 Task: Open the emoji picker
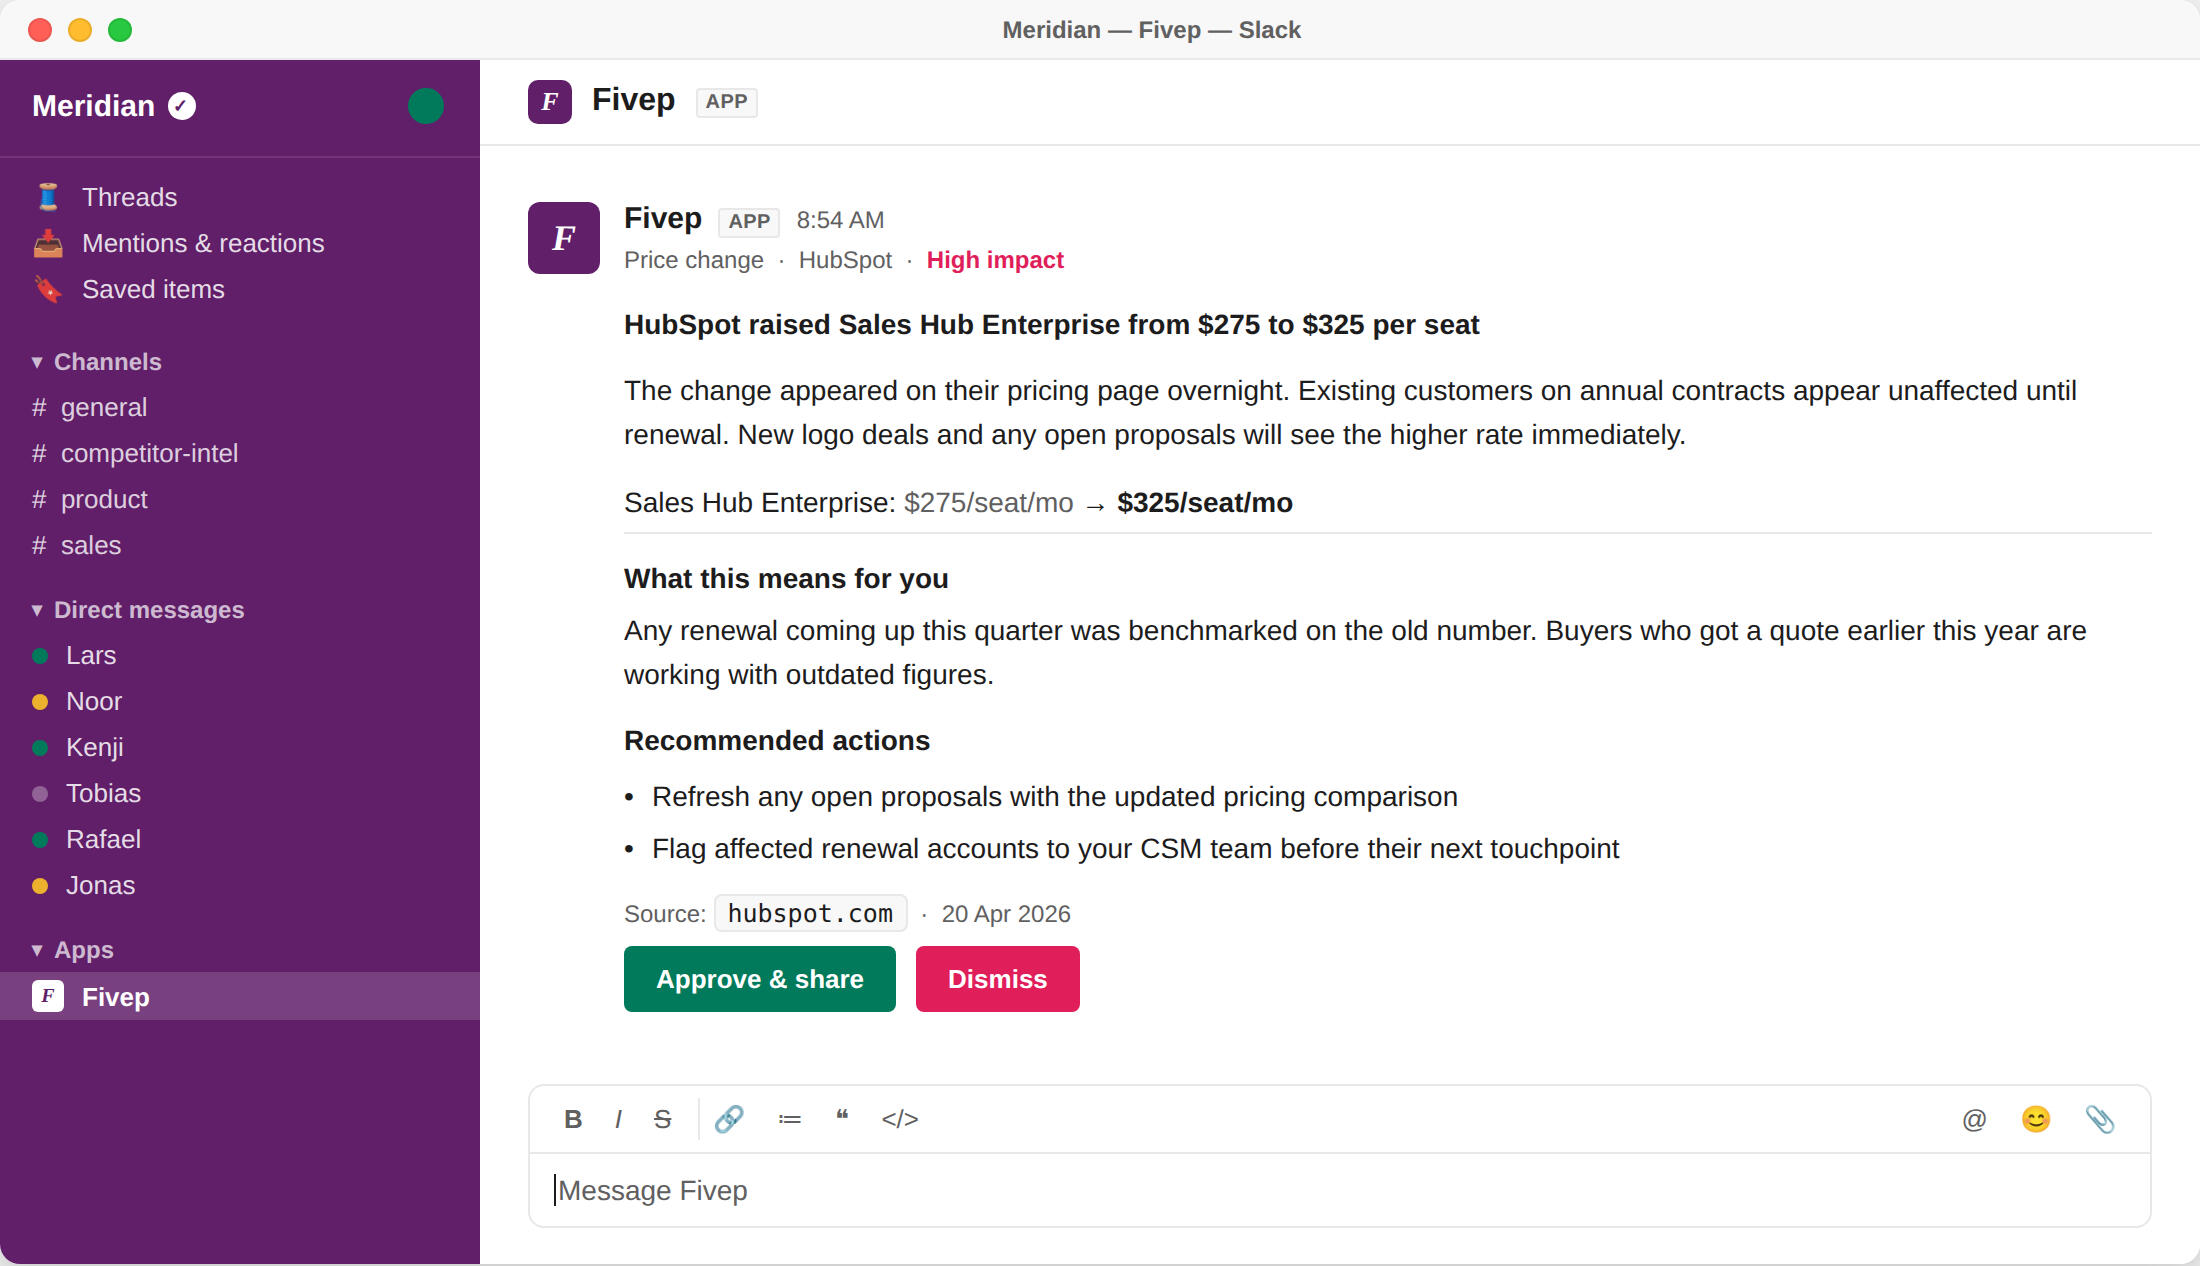click(2036, 1119)
